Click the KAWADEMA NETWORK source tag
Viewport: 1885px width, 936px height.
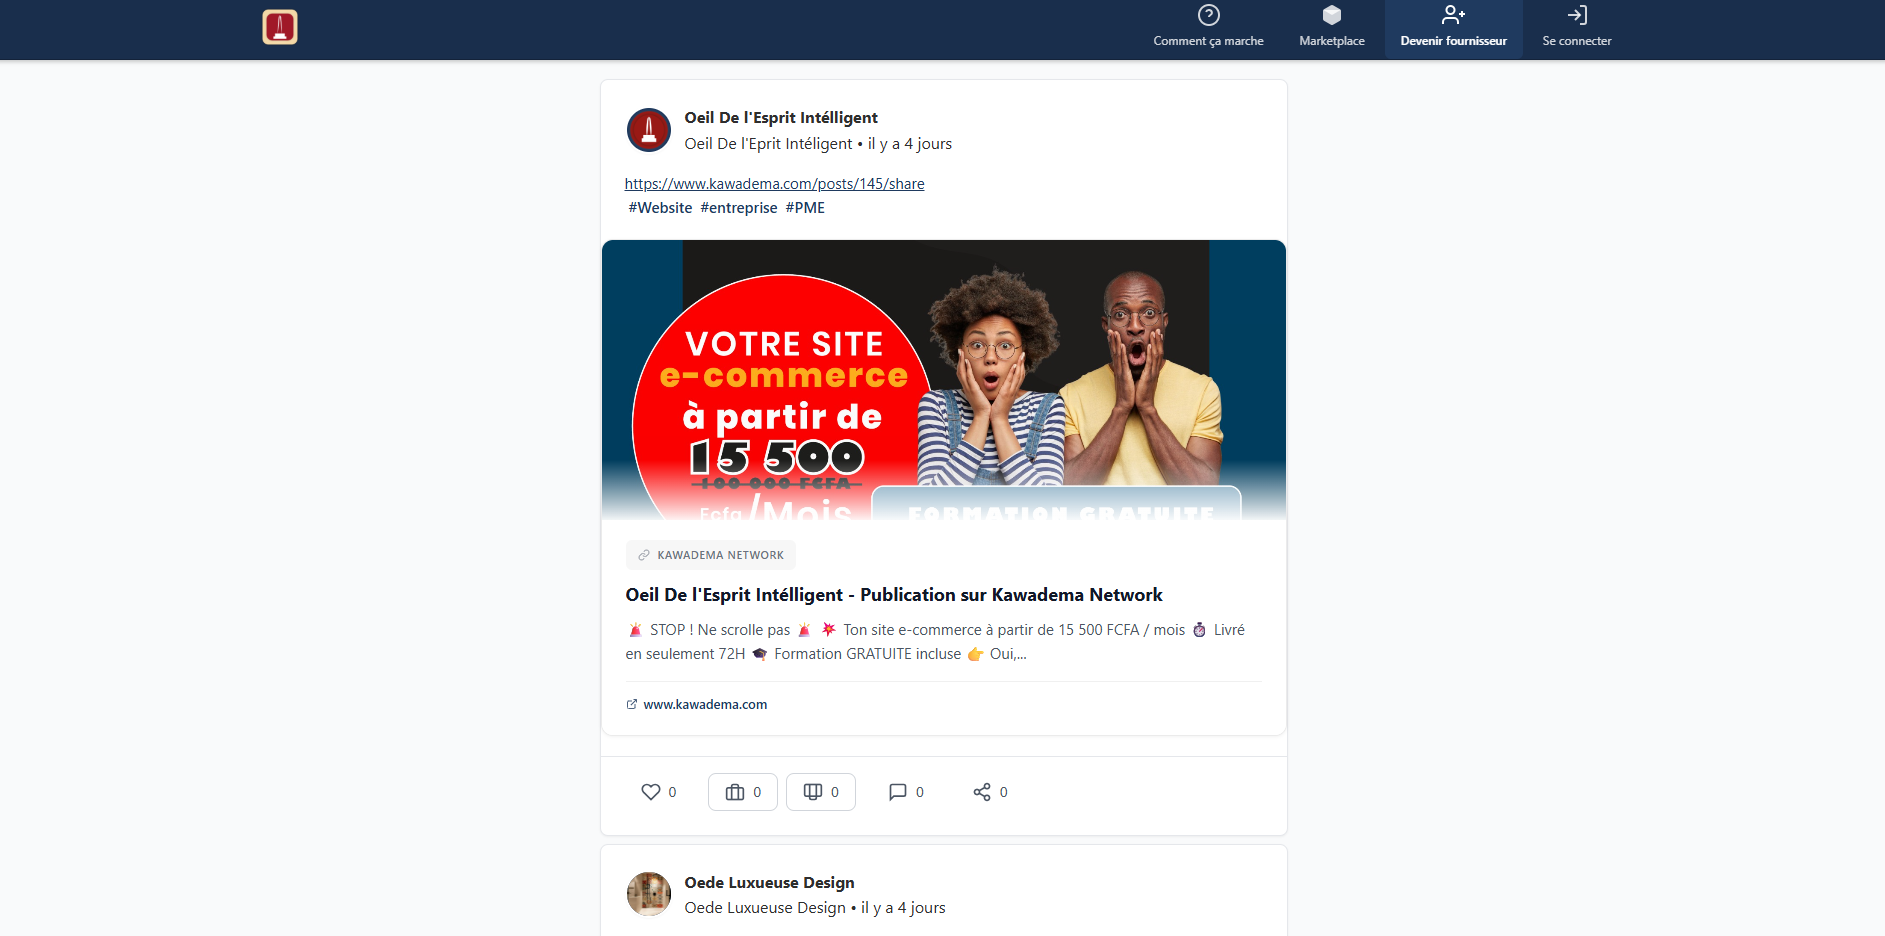[x=710, y=555]
